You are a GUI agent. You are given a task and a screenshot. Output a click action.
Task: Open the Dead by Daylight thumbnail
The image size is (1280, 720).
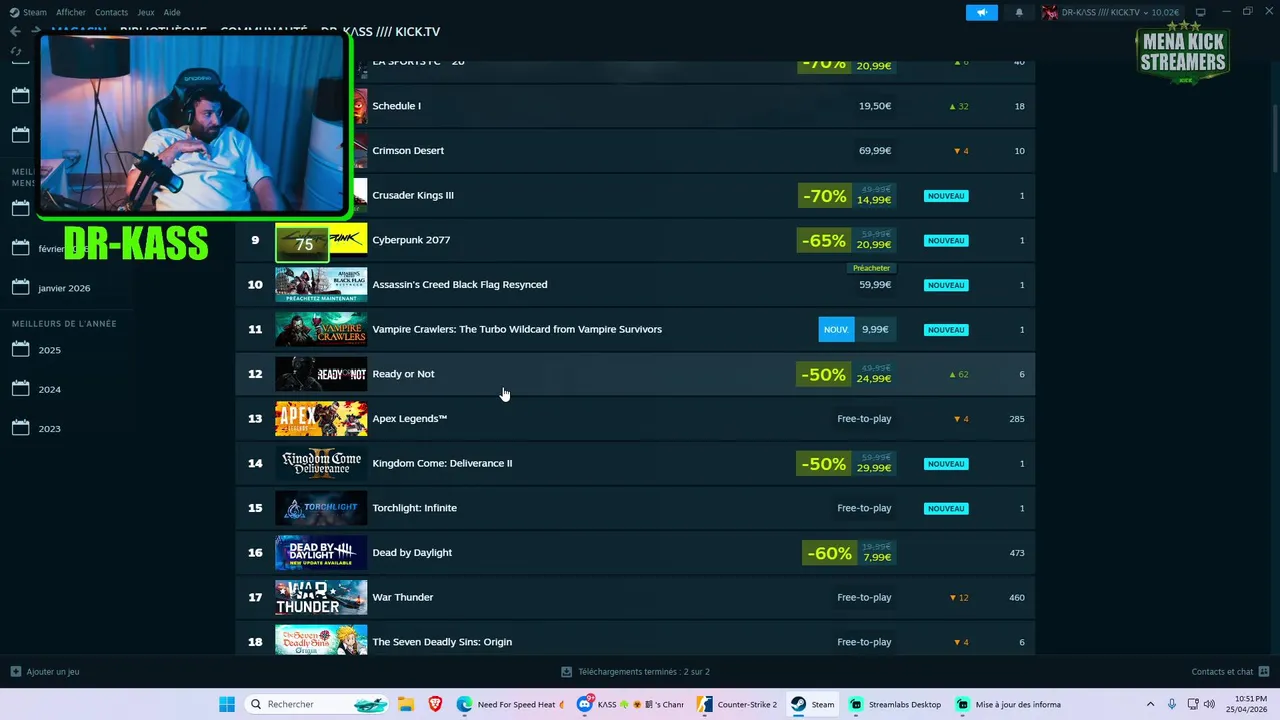pos(321,553)
